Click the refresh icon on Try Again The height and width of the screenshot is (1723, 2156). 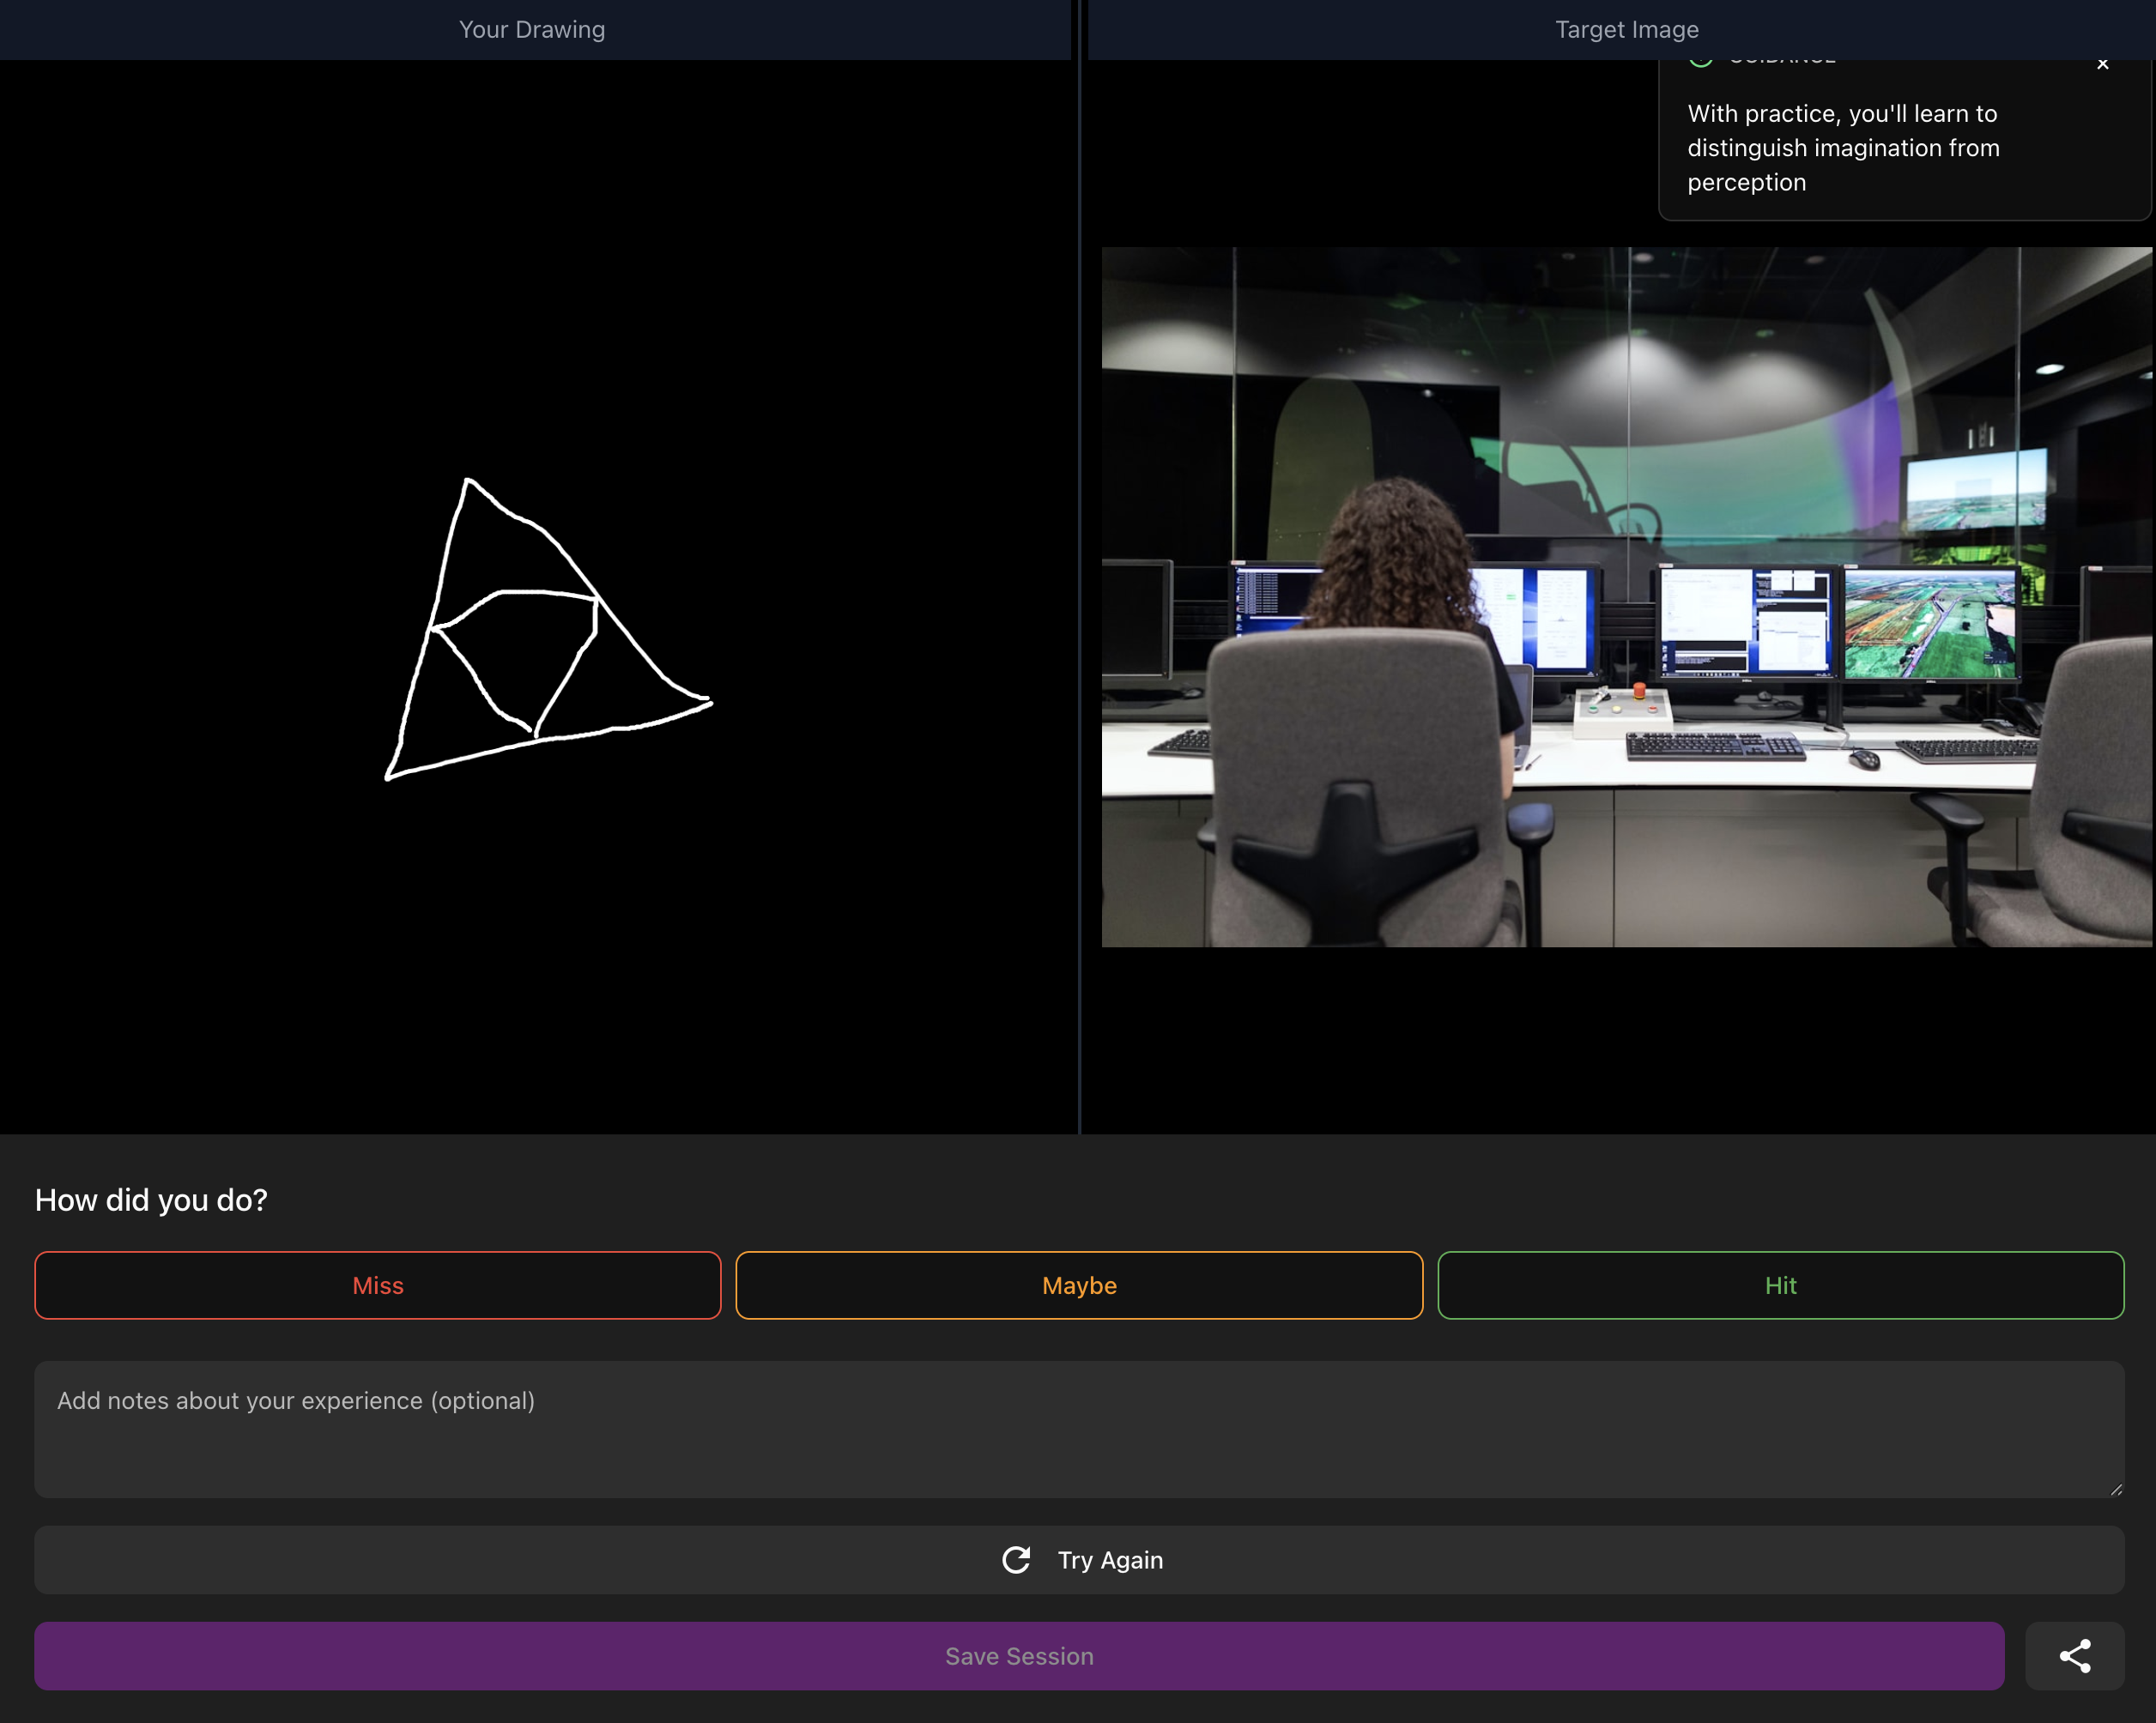pos(1016,1560)
